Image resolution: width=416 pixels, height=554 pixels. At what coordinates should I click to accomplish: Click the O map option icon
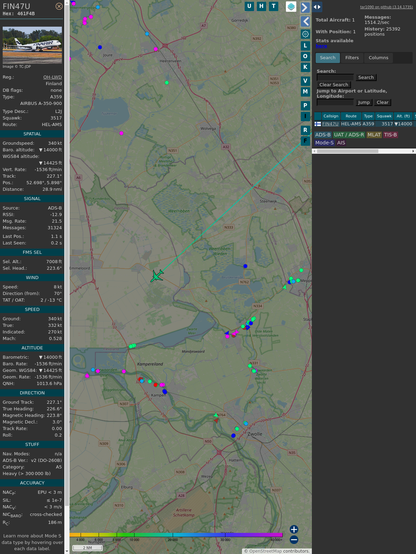[305, 56]
